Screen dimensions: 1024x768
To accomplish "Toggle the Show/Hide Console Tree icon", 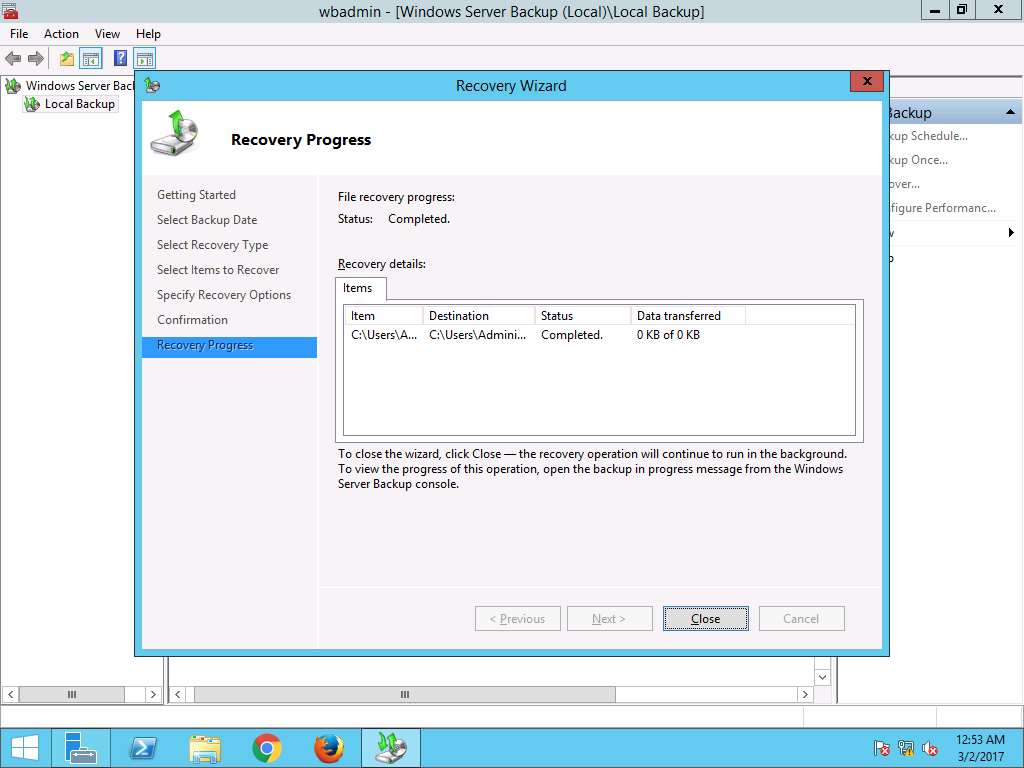I will 91,59.
